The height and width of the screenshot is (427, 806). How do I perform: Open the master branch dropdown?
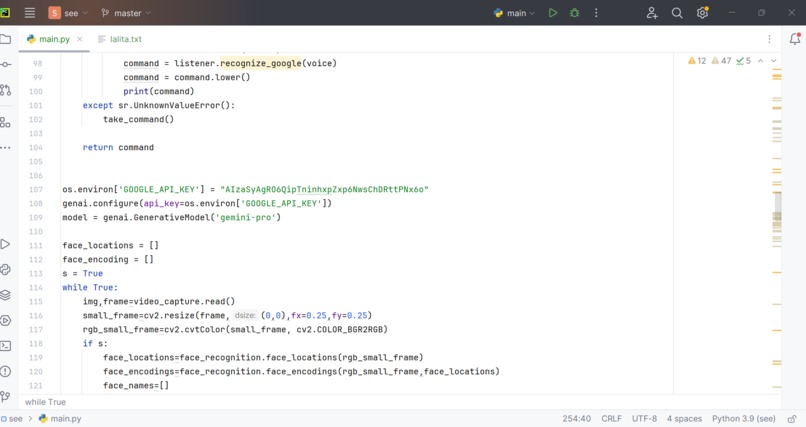pyautogui.click(x=126, y=13)
